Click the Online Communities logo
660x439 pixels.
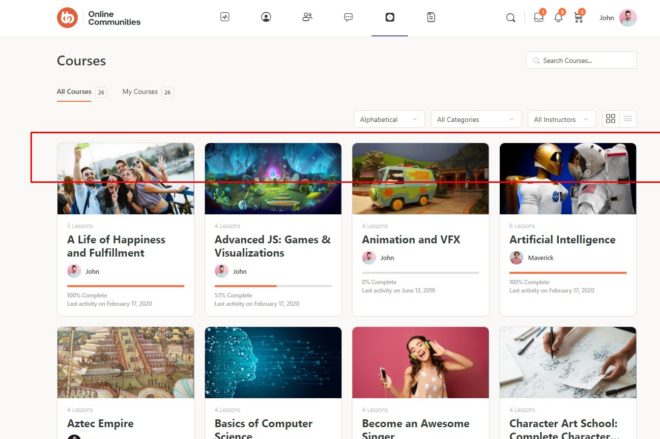point(99,18)
